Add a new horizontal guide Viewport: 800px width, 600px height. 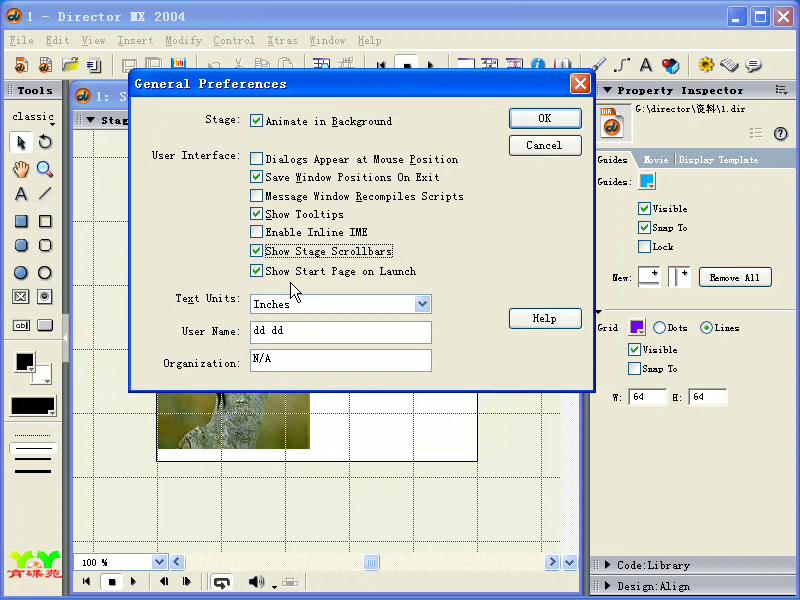pyautogui.click(x=649, y=276)
